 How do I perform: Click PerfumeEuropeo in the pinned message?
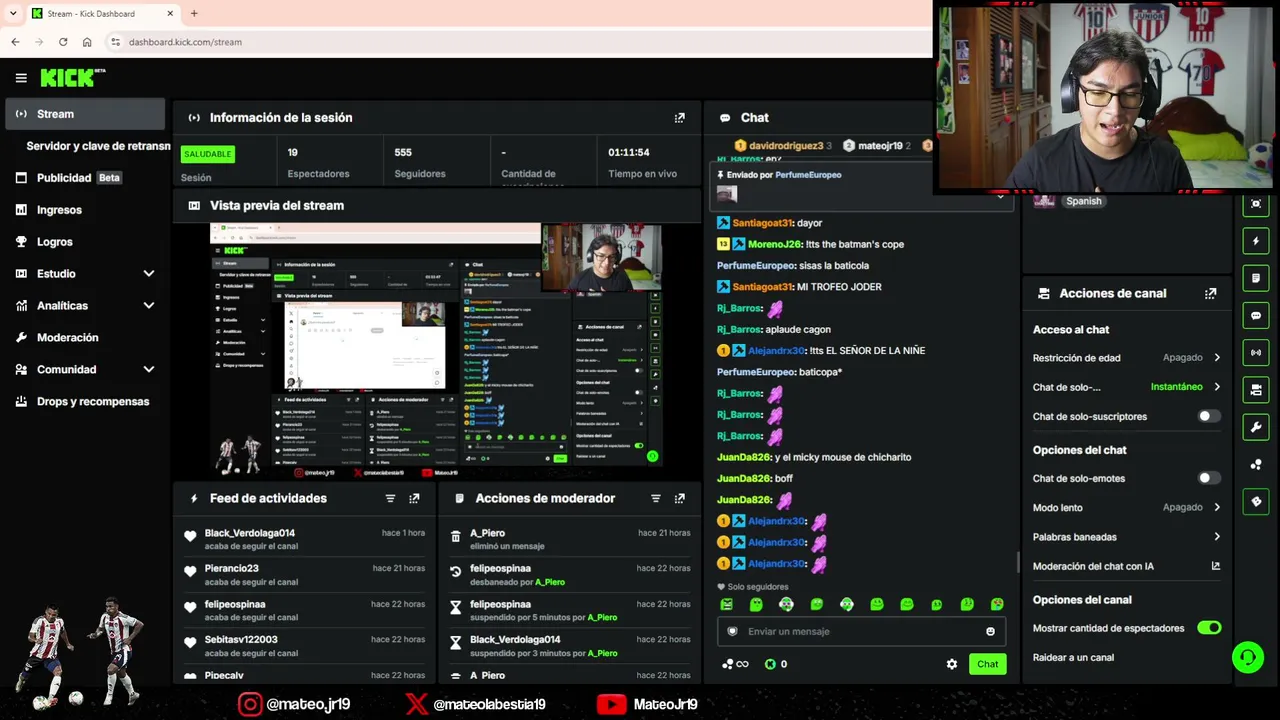click(808, 175)
